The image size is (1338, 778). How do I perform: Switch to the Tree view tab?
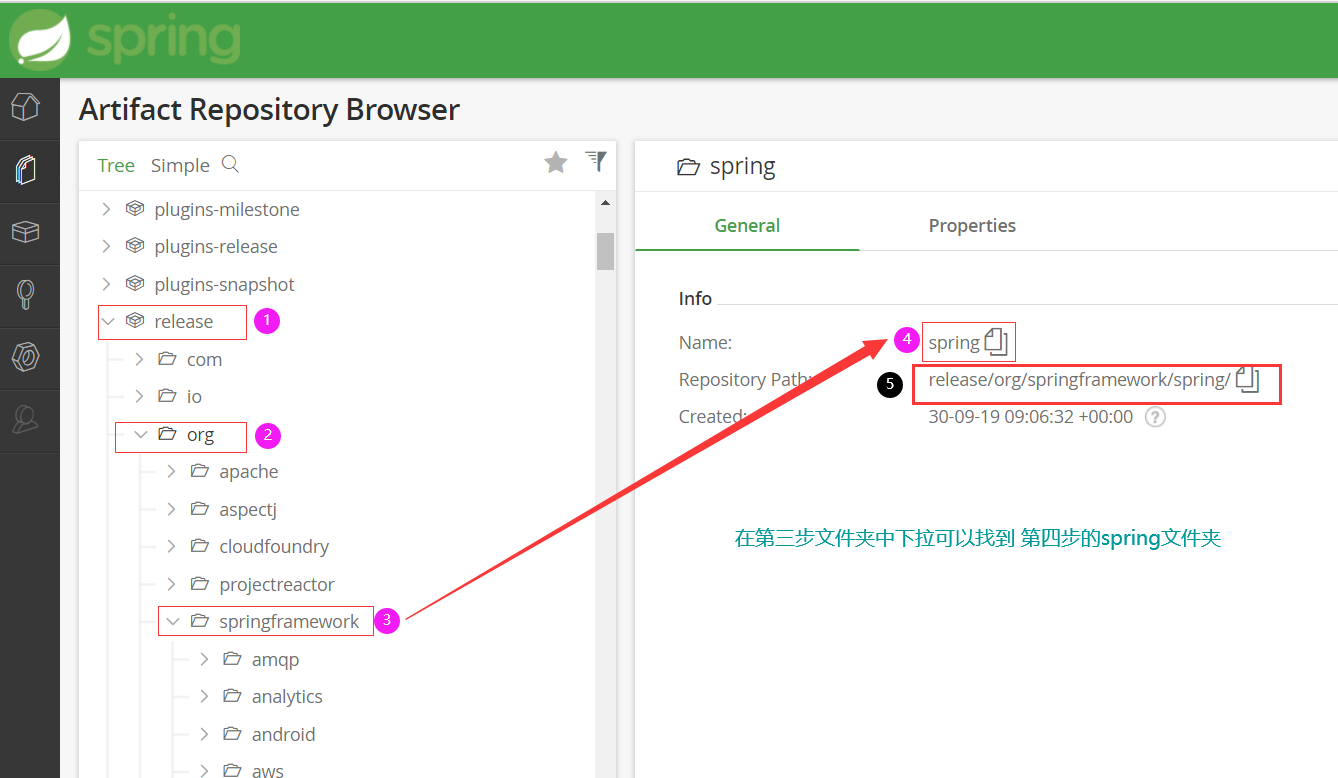pos(116,165)
